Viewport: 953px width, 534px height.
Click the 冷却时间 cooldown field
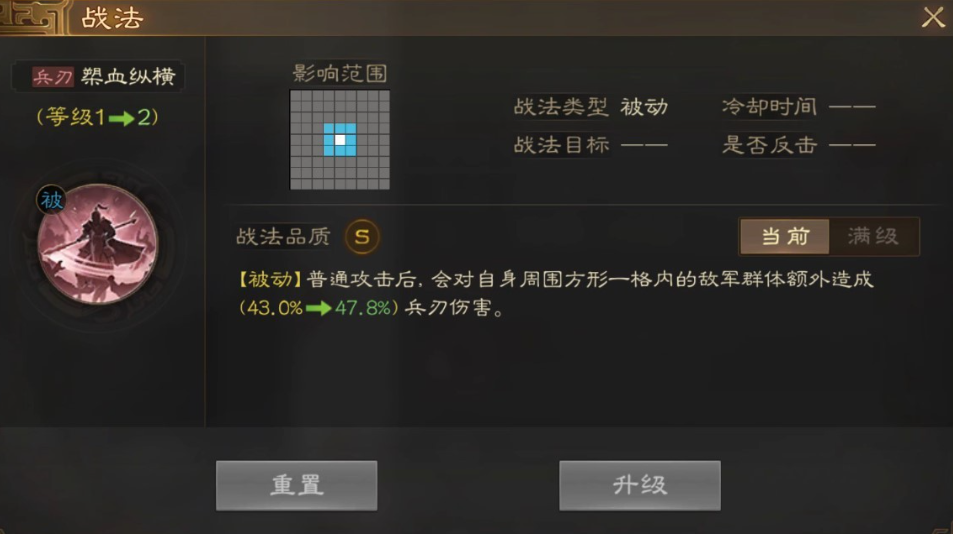click(x=798, y=107)
